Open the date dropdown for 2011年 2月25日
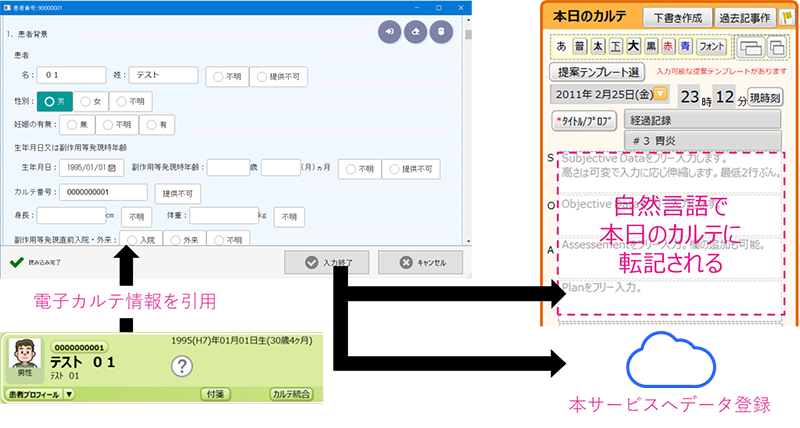This screenshot has height=428, width=800. (659, 95)
